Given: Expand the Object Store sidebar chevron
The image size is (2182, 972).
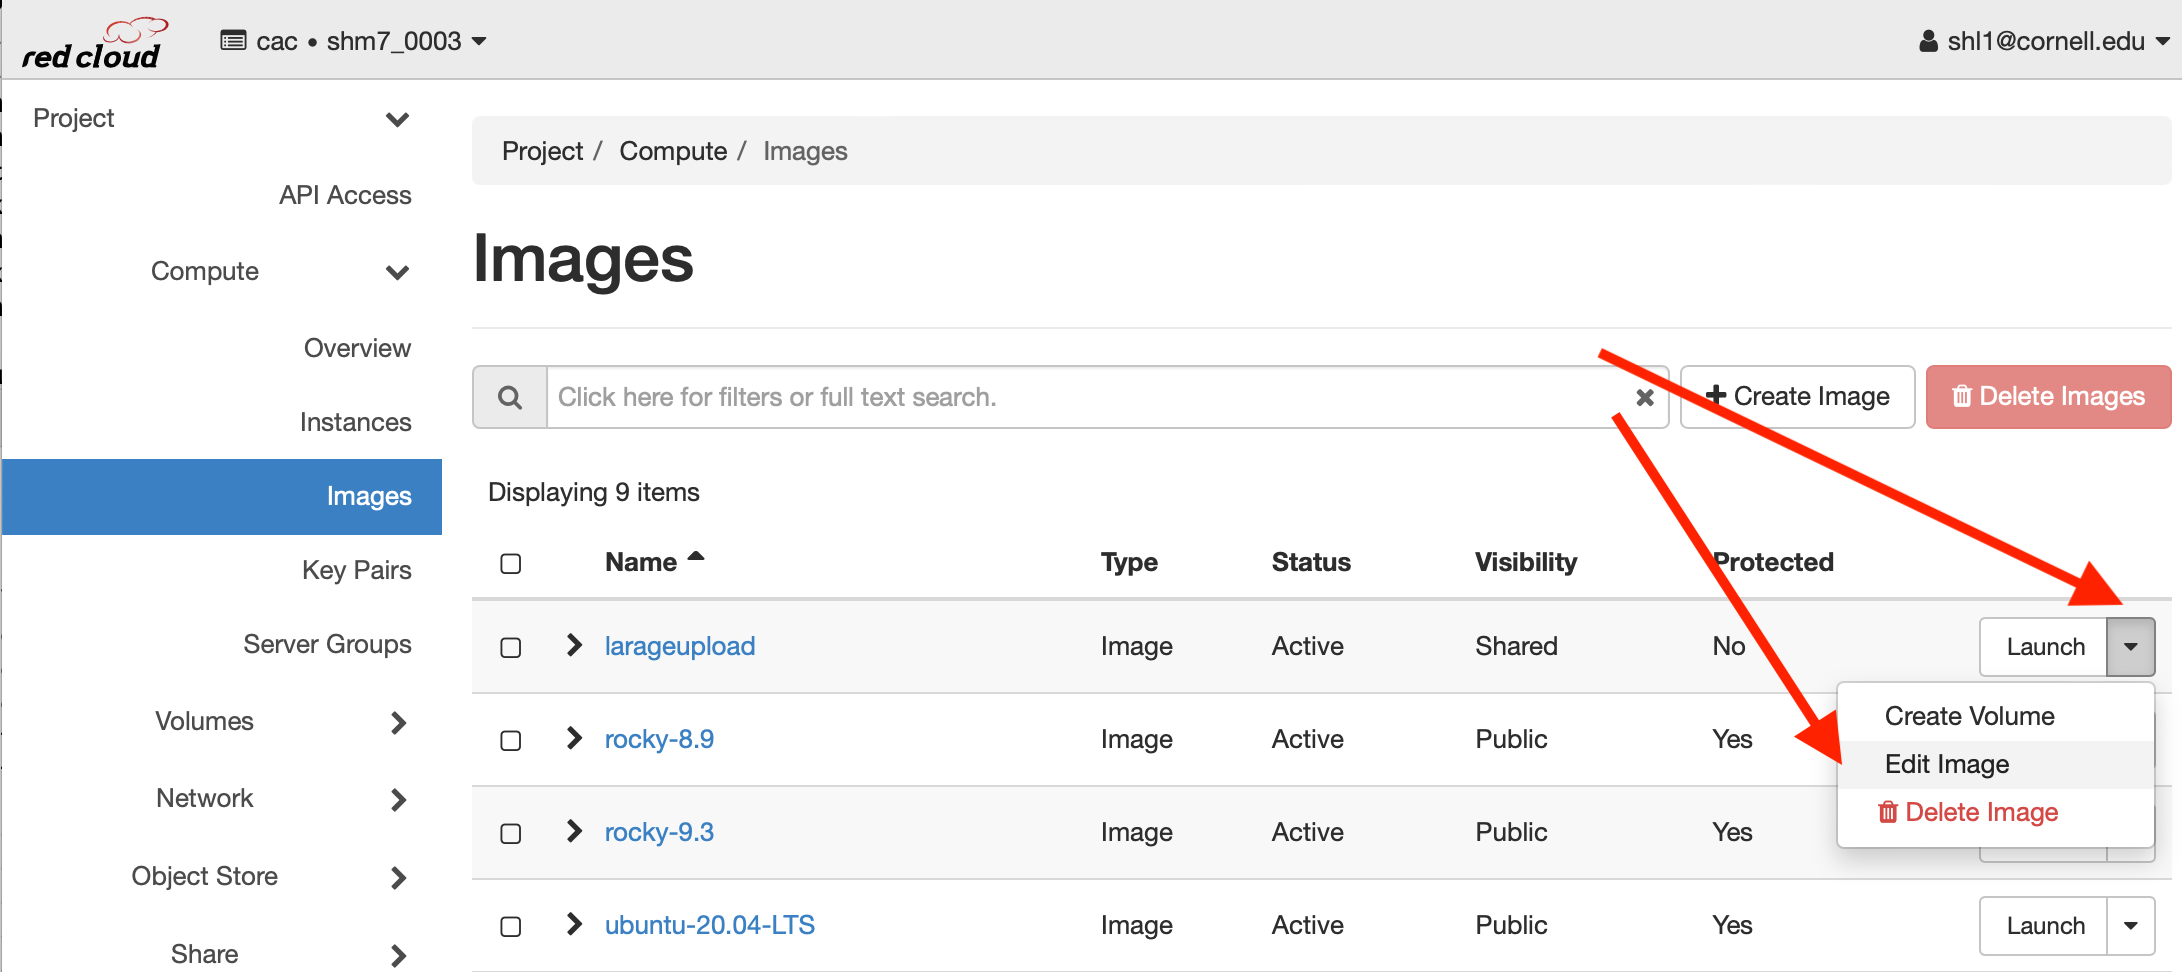Looking at the screenshot, I should [398, 877].
